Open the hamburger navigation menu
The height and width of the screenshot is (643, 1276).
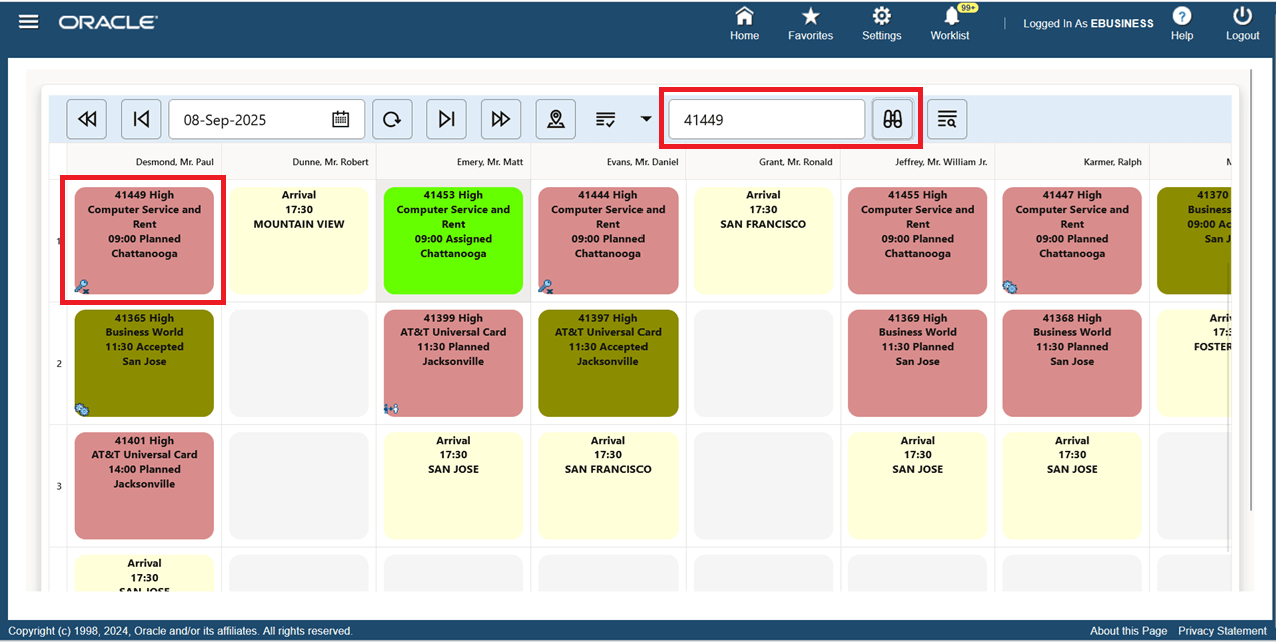28,20
